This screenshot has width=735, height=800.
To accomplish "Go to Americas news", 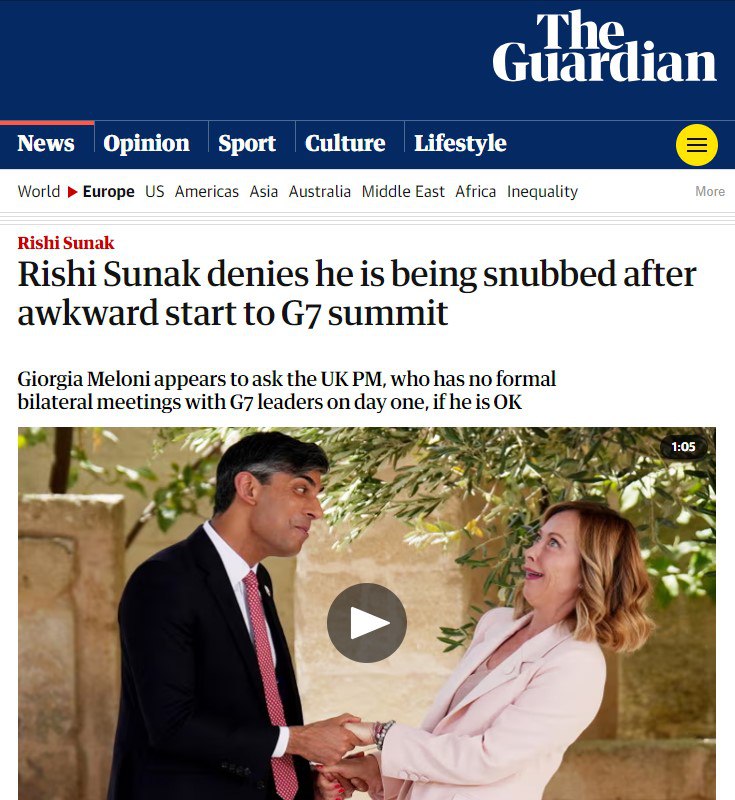I will 207,192.
